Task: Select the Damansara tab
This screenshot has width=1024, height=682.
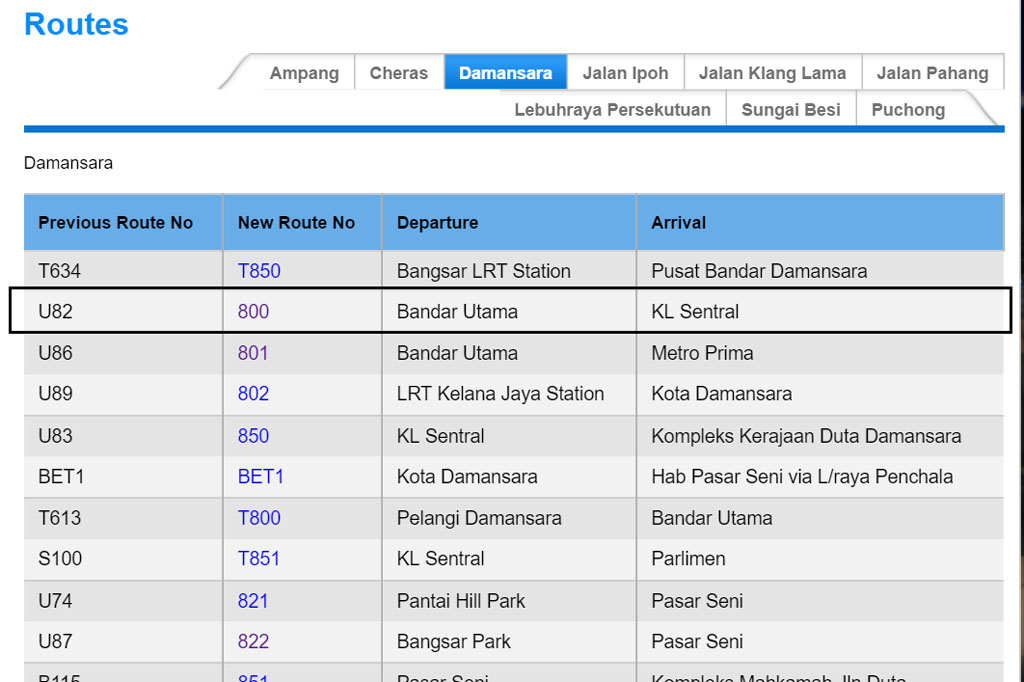Action: [505, 73]
